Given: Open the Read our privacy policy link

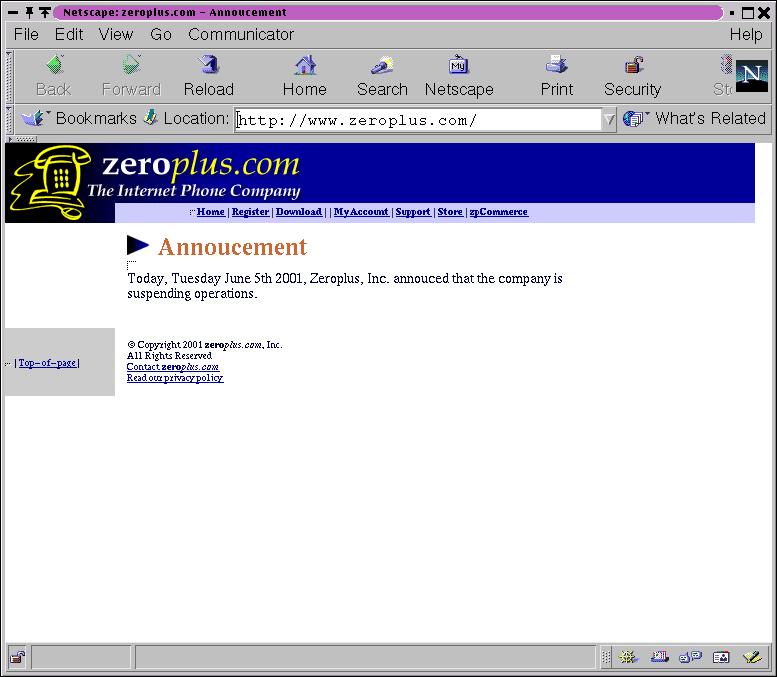Looking at the screenshot, I should 175,378.
